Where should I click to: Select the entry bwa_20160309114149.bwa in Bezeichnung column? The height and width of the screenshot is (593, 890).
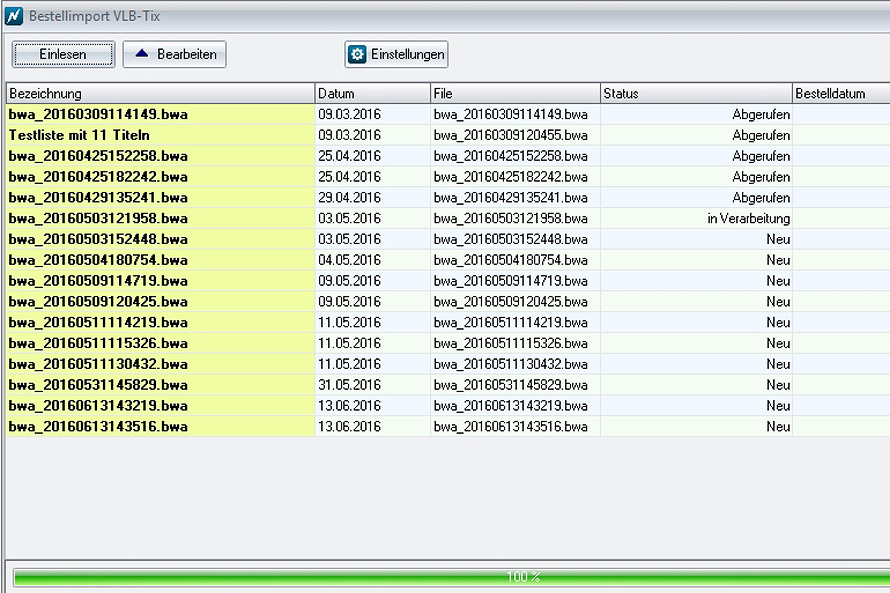point(98,114)
